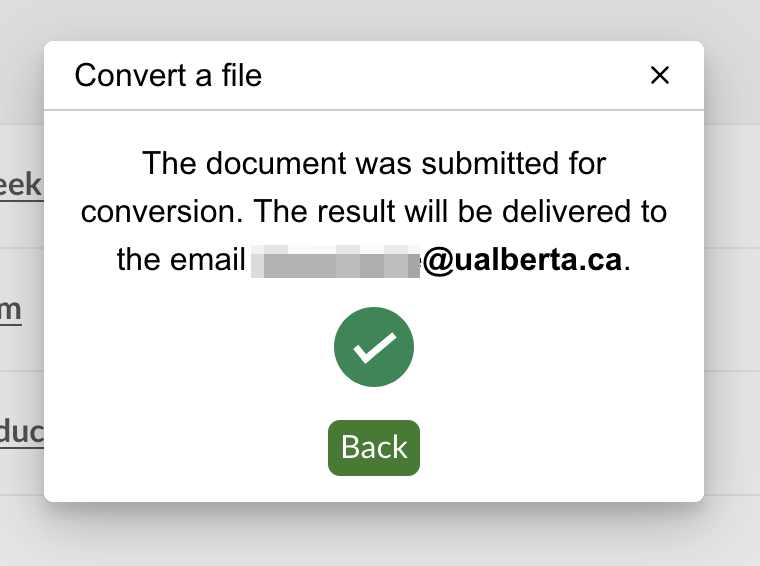
Task: Click the white tick inside green circle
Action: click(374, 348)
